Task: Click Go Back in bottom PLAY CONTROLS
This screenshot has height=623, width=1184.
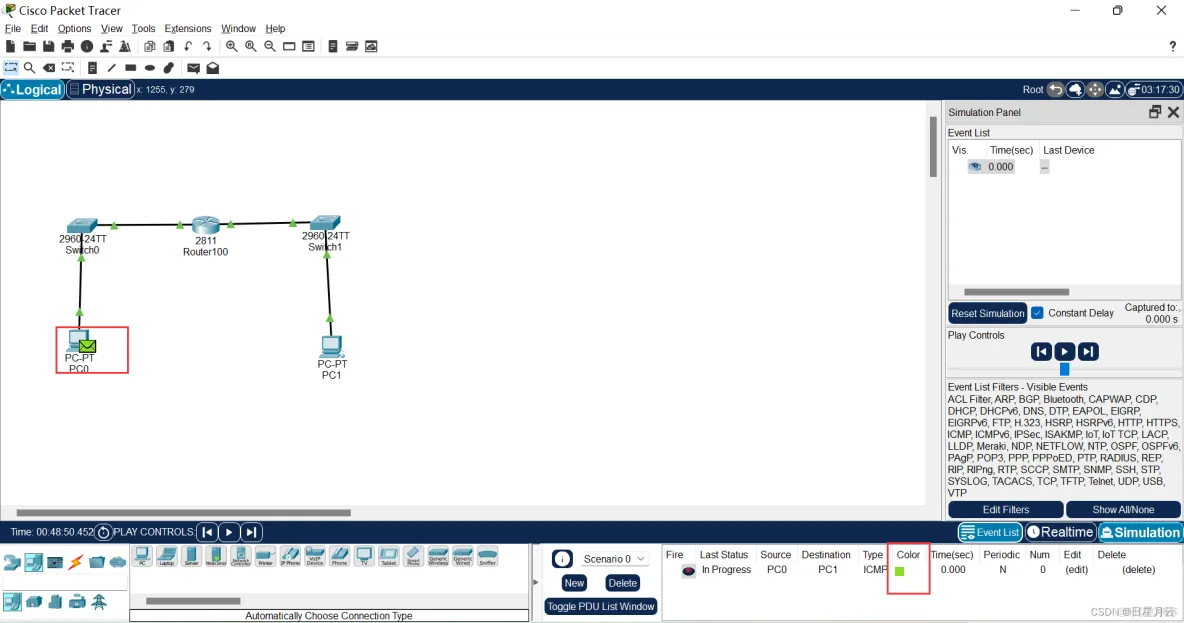Action: pyautogui.click(x=207, y=532)
